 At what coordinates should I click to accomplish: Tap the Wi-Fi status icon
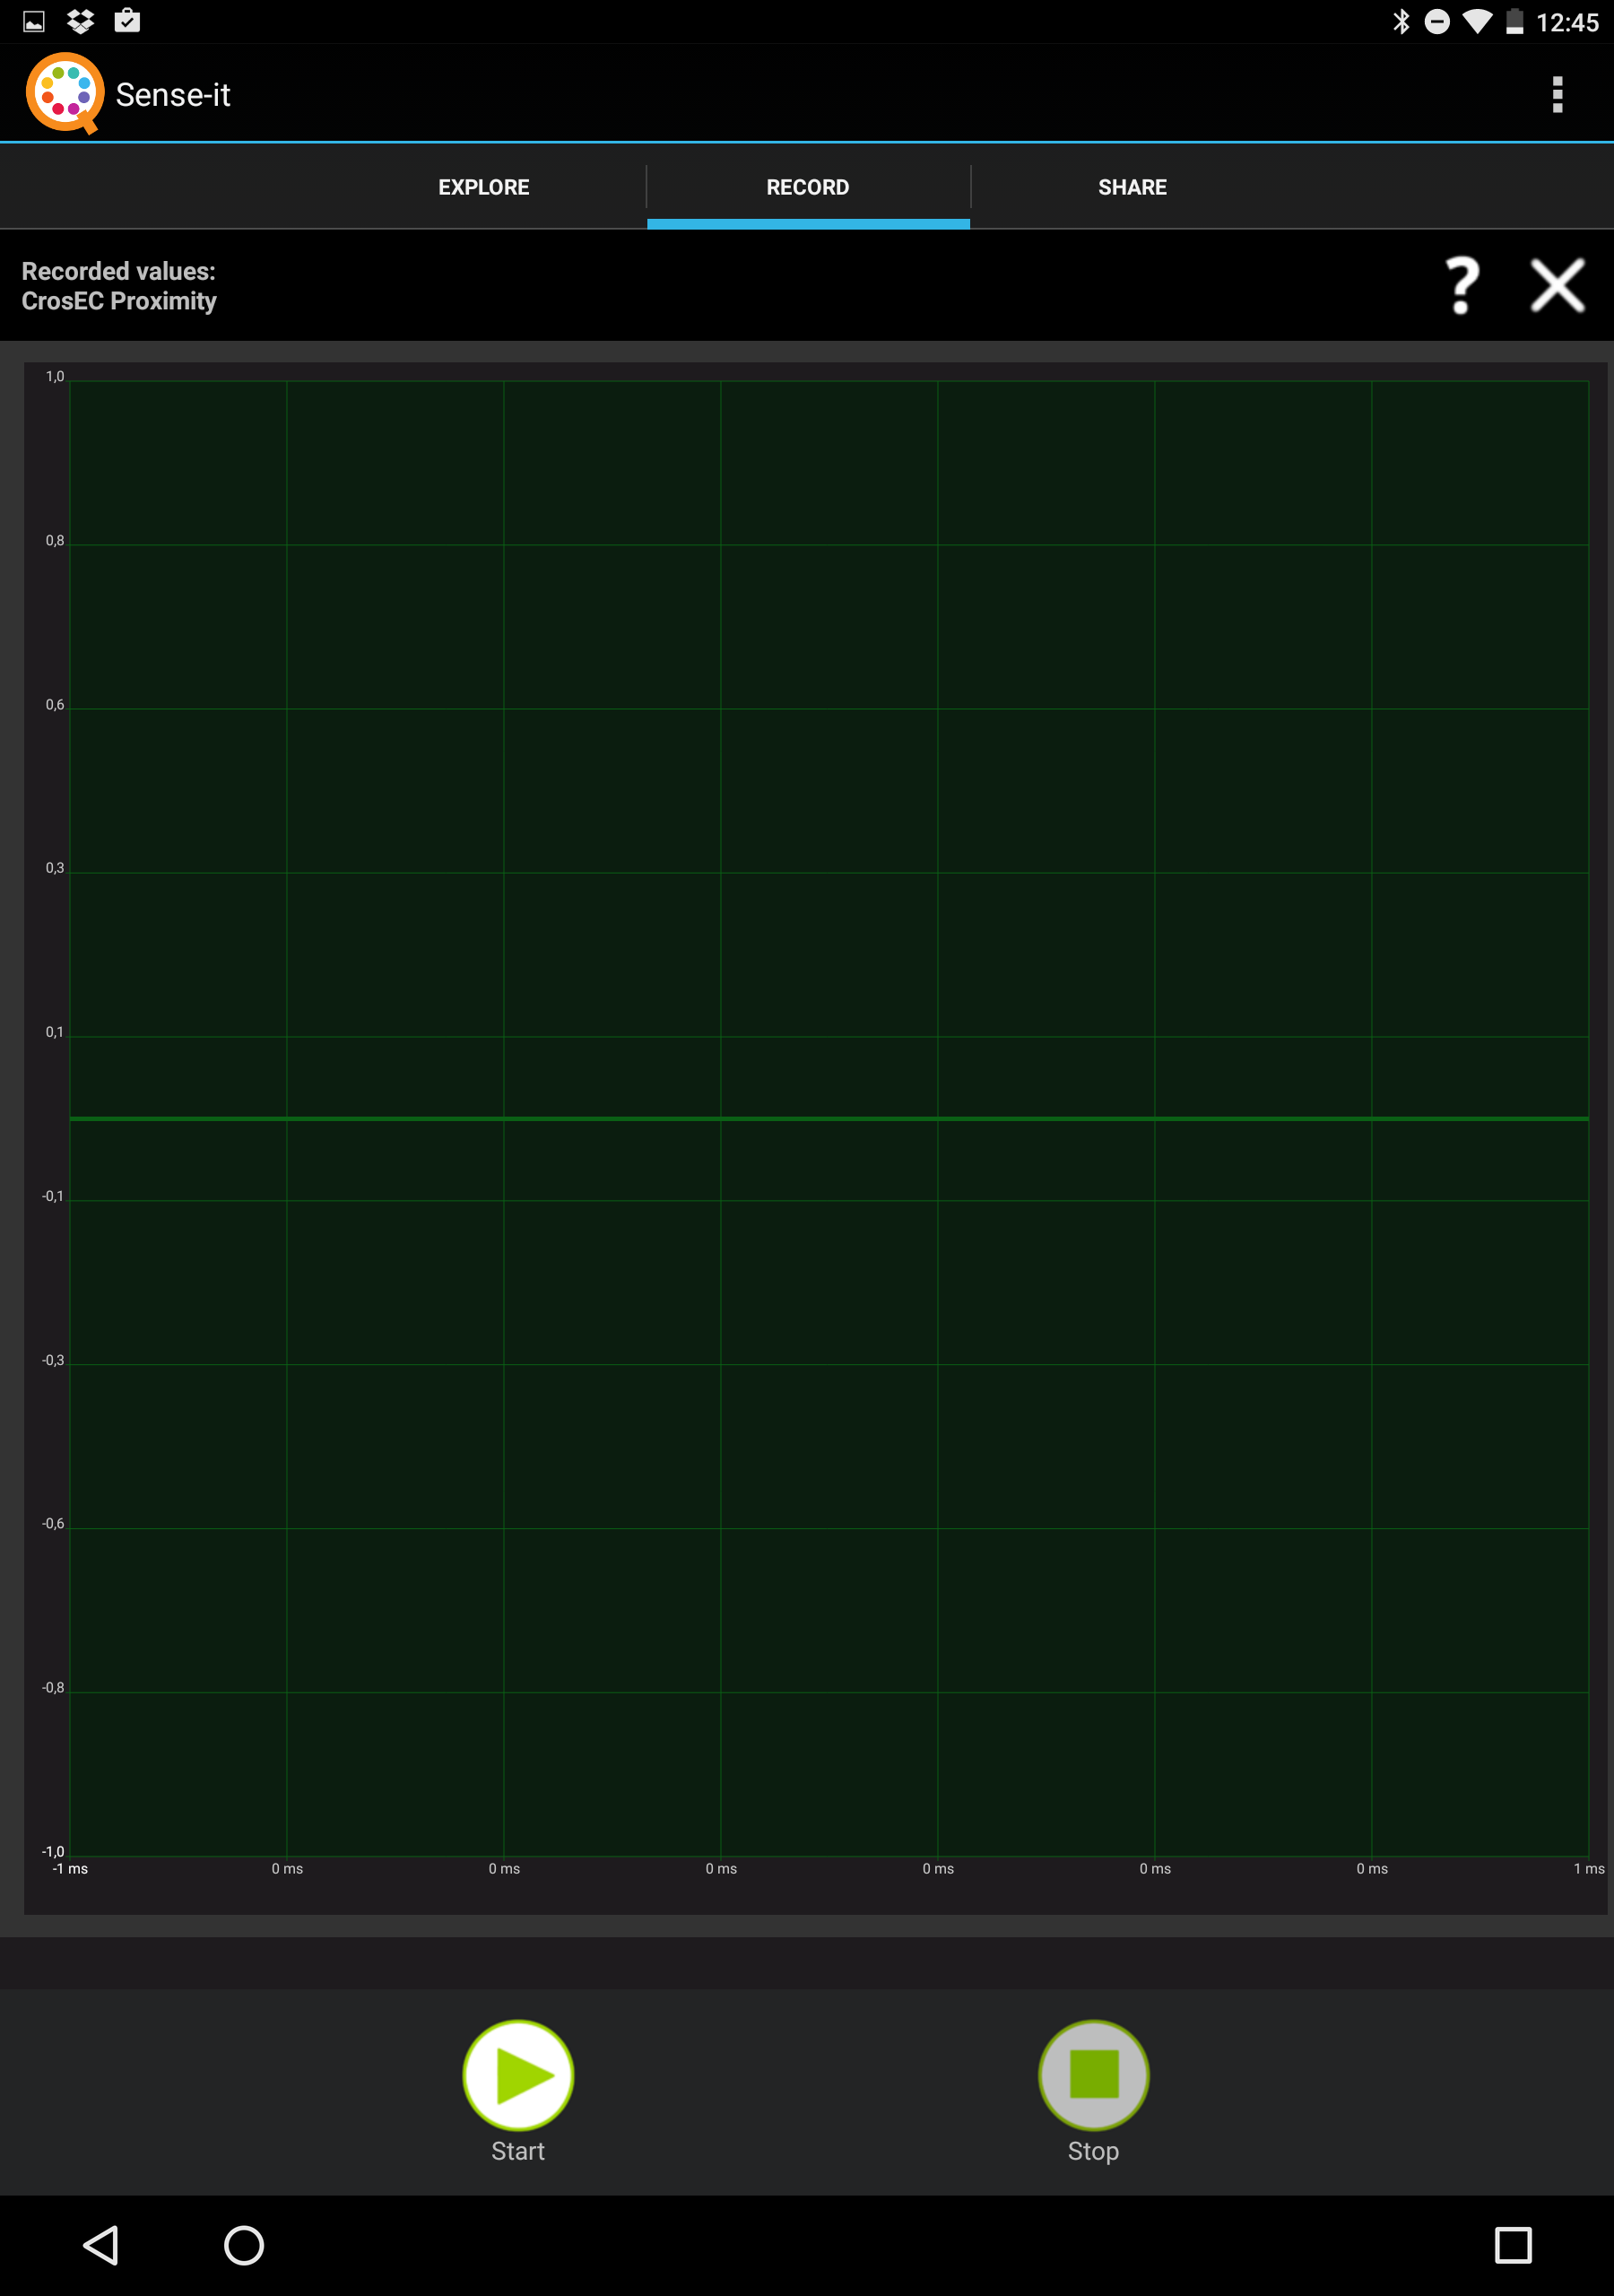[x=1477, y=21]
